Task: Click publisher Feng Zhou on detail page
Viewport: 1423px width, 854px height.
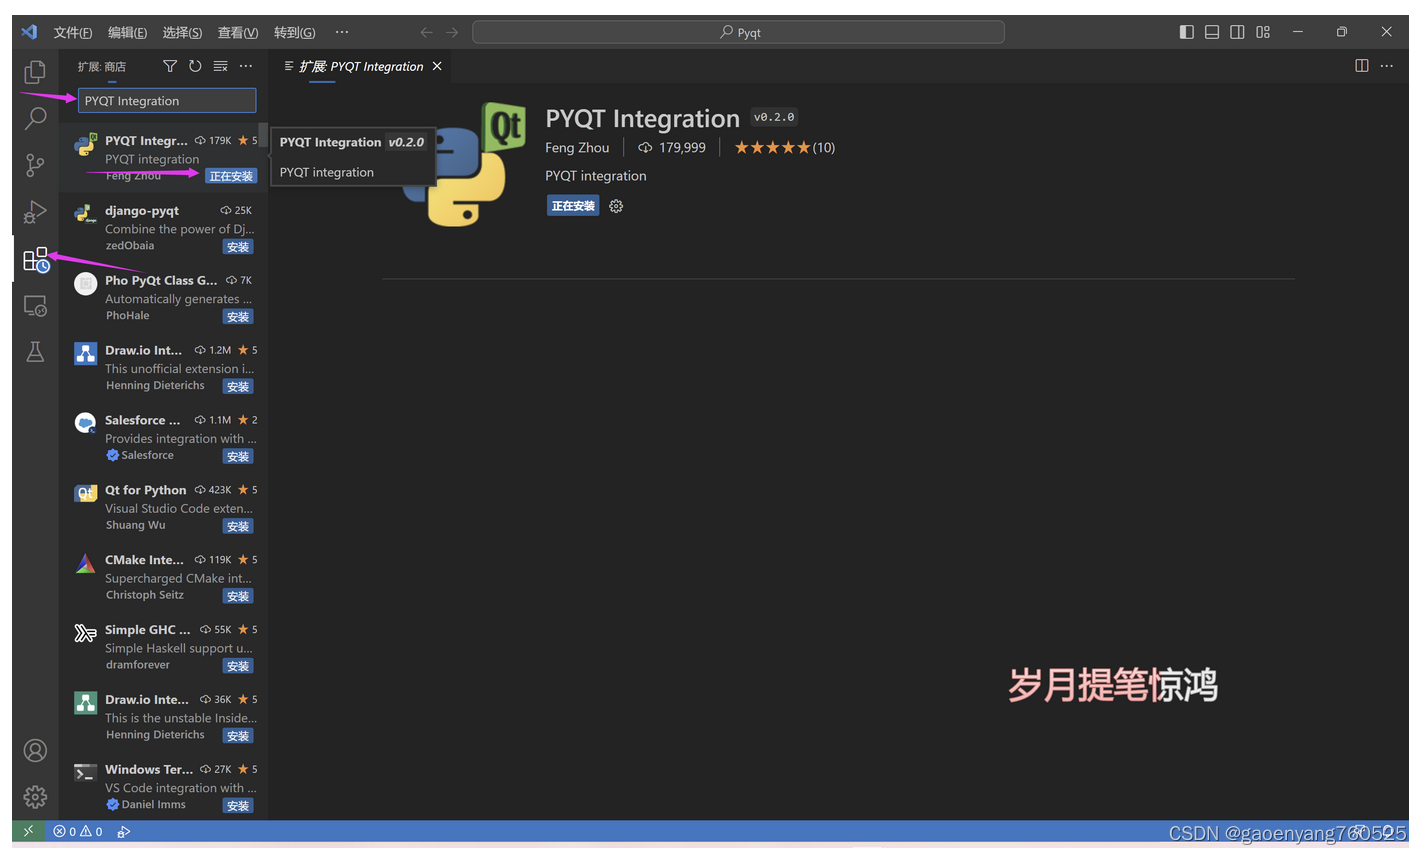Action: (577, 147)
